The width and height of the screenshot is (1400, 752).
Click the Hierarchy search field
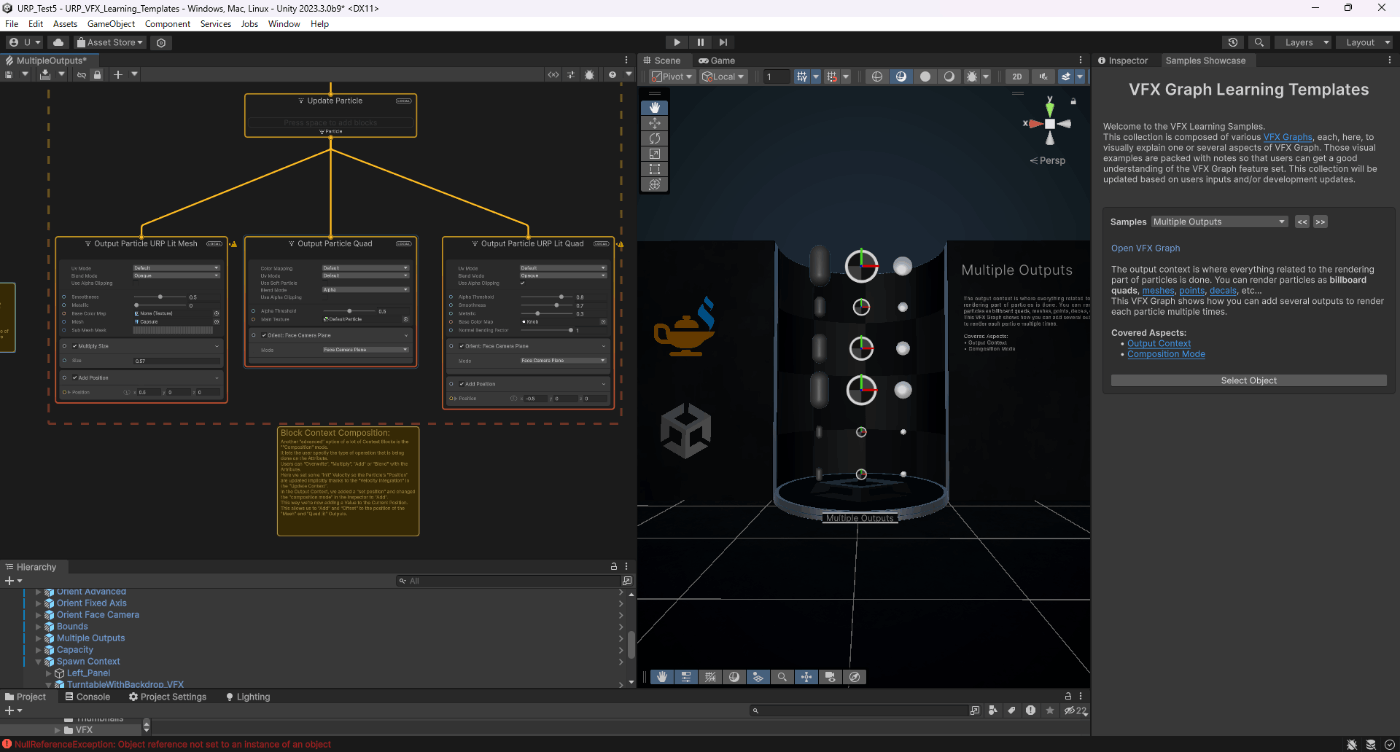click(x=508, y=580)
